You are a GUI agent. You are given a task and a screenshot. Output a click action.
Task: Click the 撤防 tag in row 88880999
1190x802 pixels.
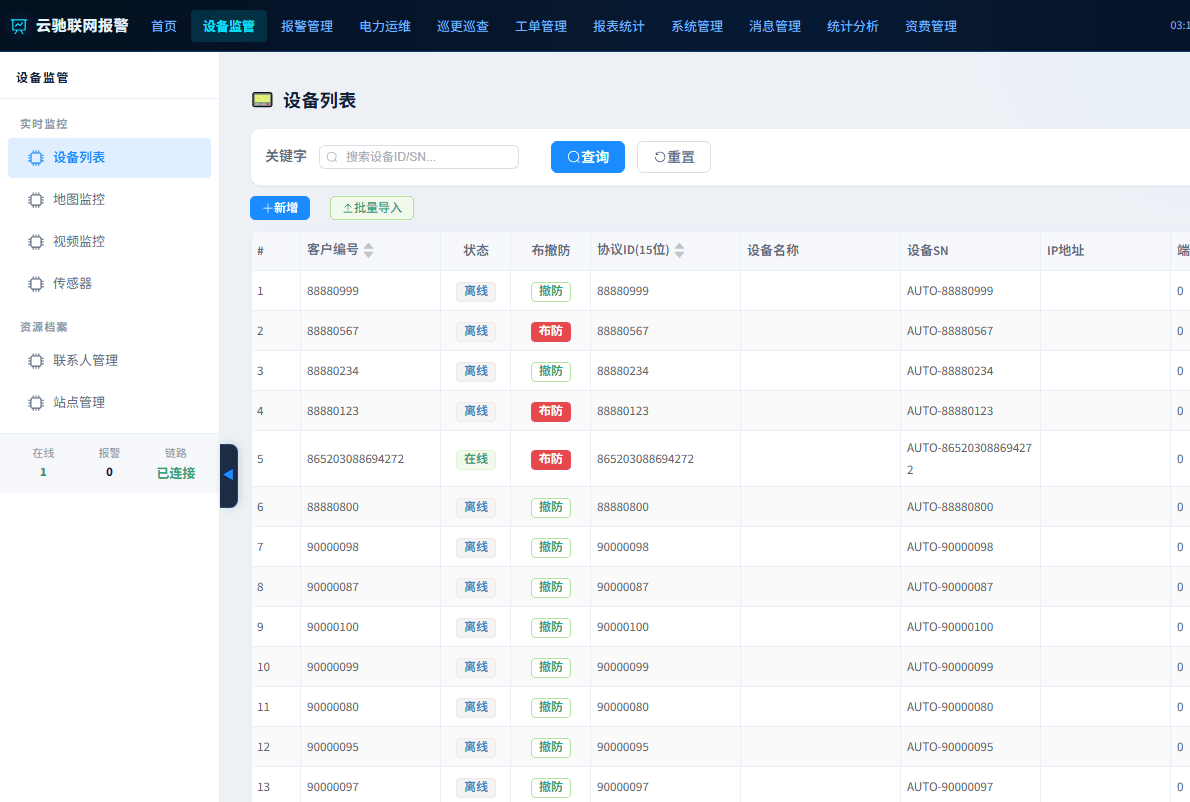[550, 291]
